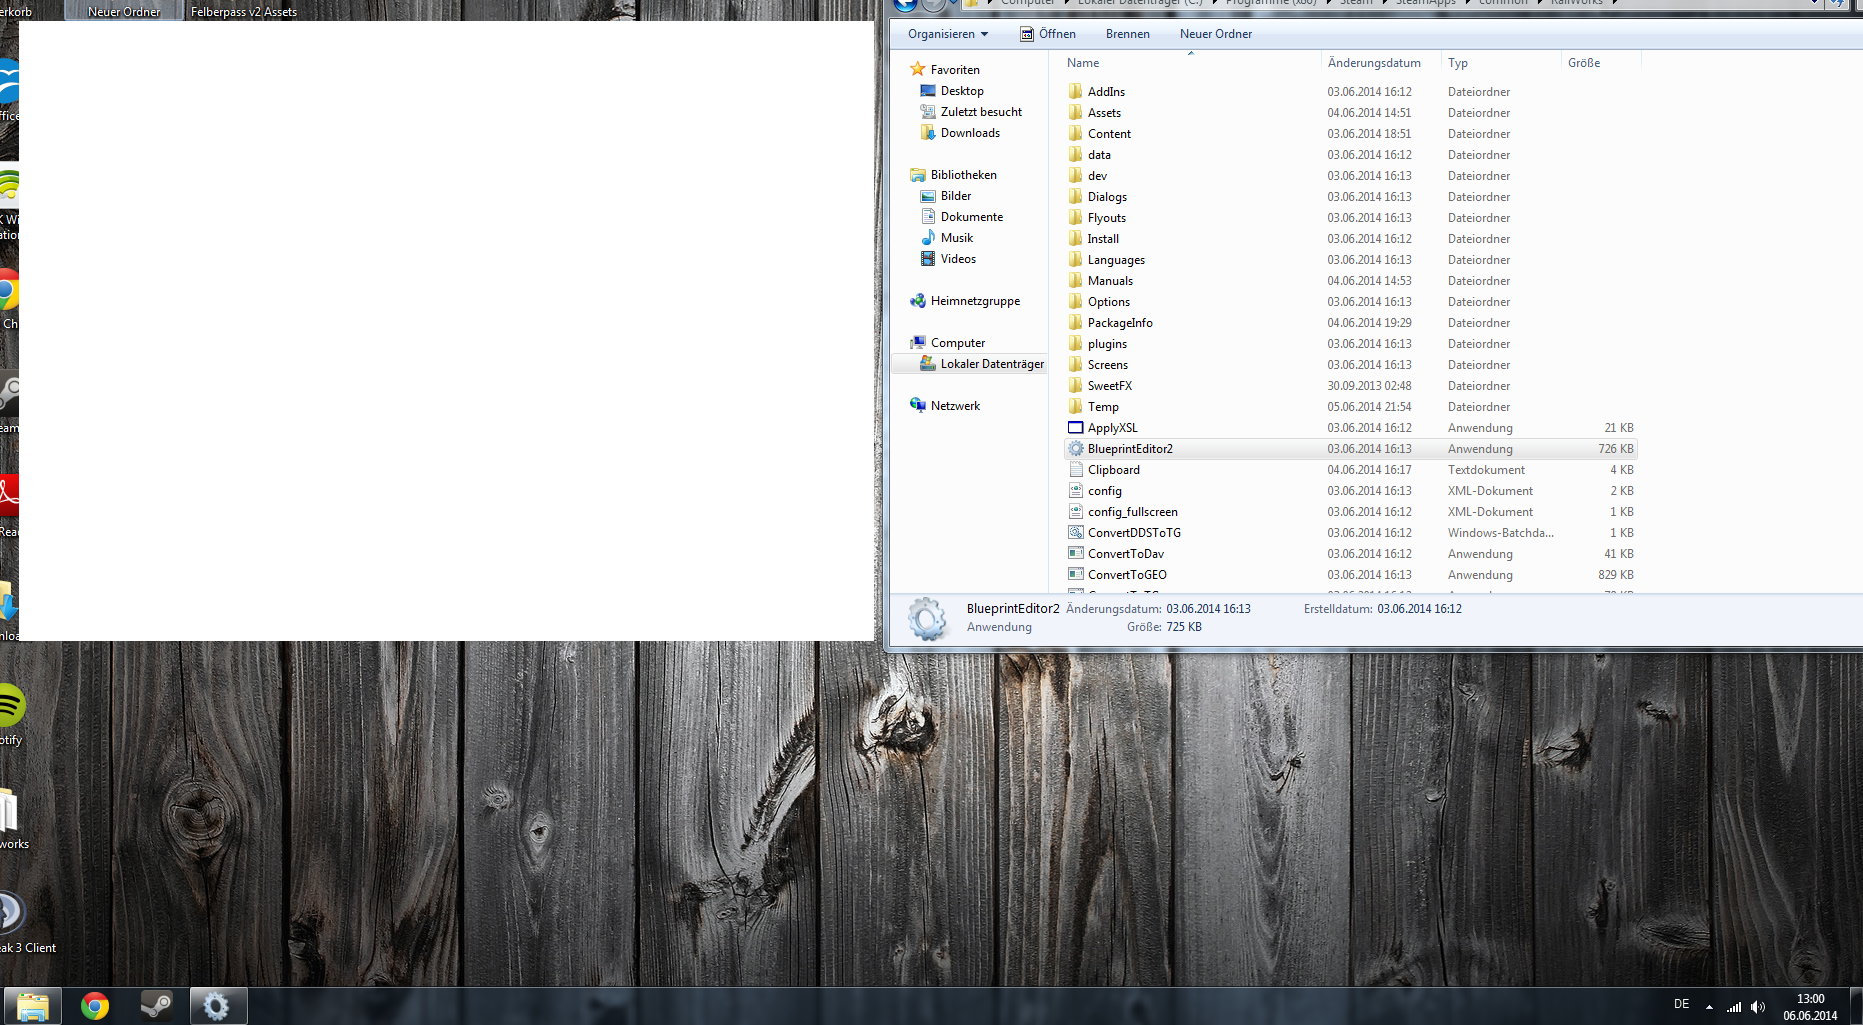The width and height of the screenshot is (1863, 1025).
Task: Show hidden system tray icons
Action: [x=1709, y=1007]
